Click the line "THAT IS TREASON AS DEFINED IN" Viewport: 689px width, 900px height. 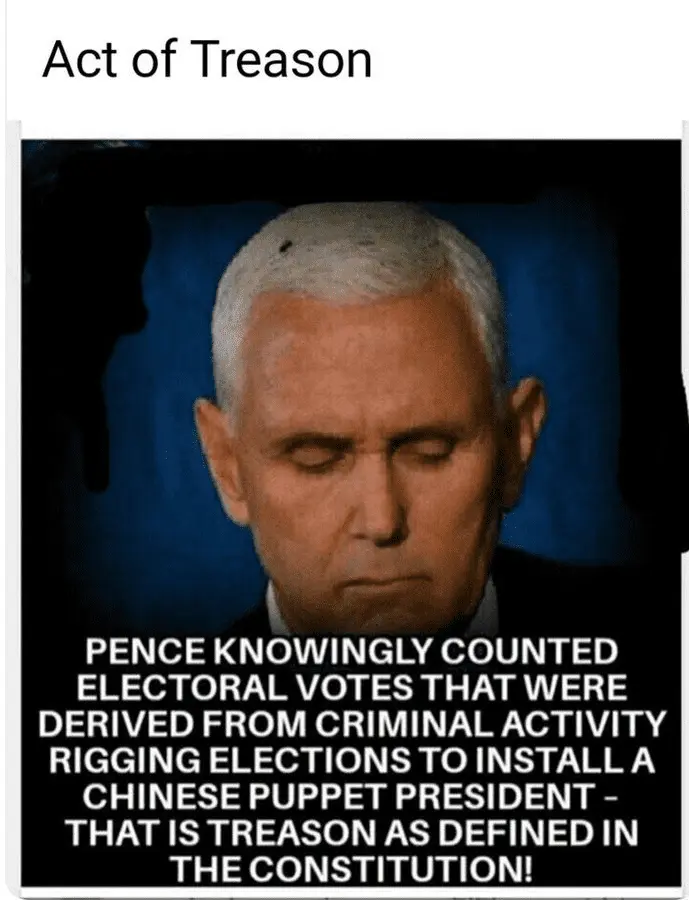point(351,832)
